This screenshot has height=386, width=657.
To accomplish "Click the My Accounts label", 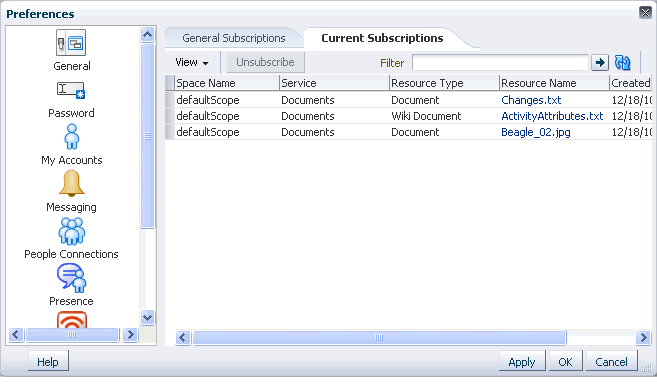I will tap(72, 160).
